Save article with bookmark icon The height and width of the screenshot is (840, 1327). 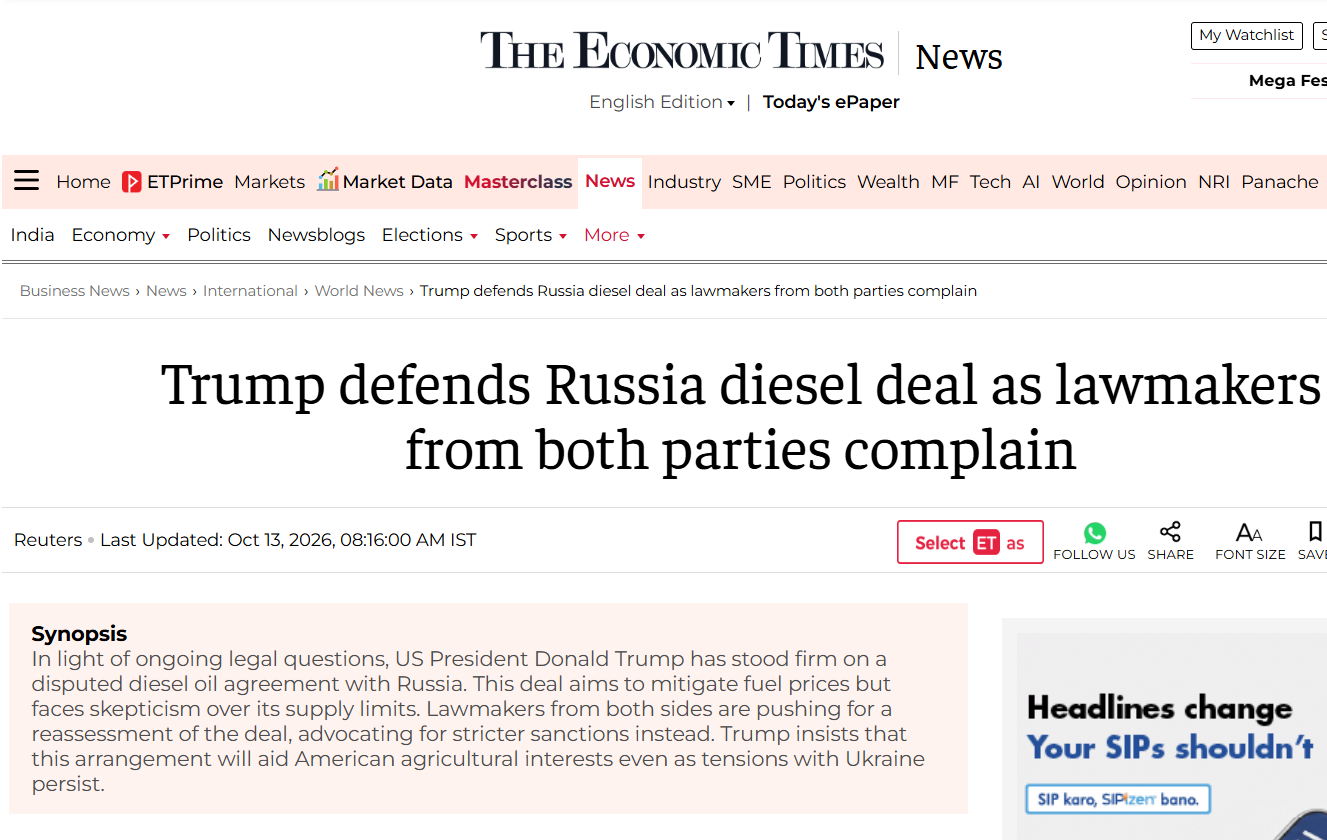pyautogui.click(x=1315, y=531)
